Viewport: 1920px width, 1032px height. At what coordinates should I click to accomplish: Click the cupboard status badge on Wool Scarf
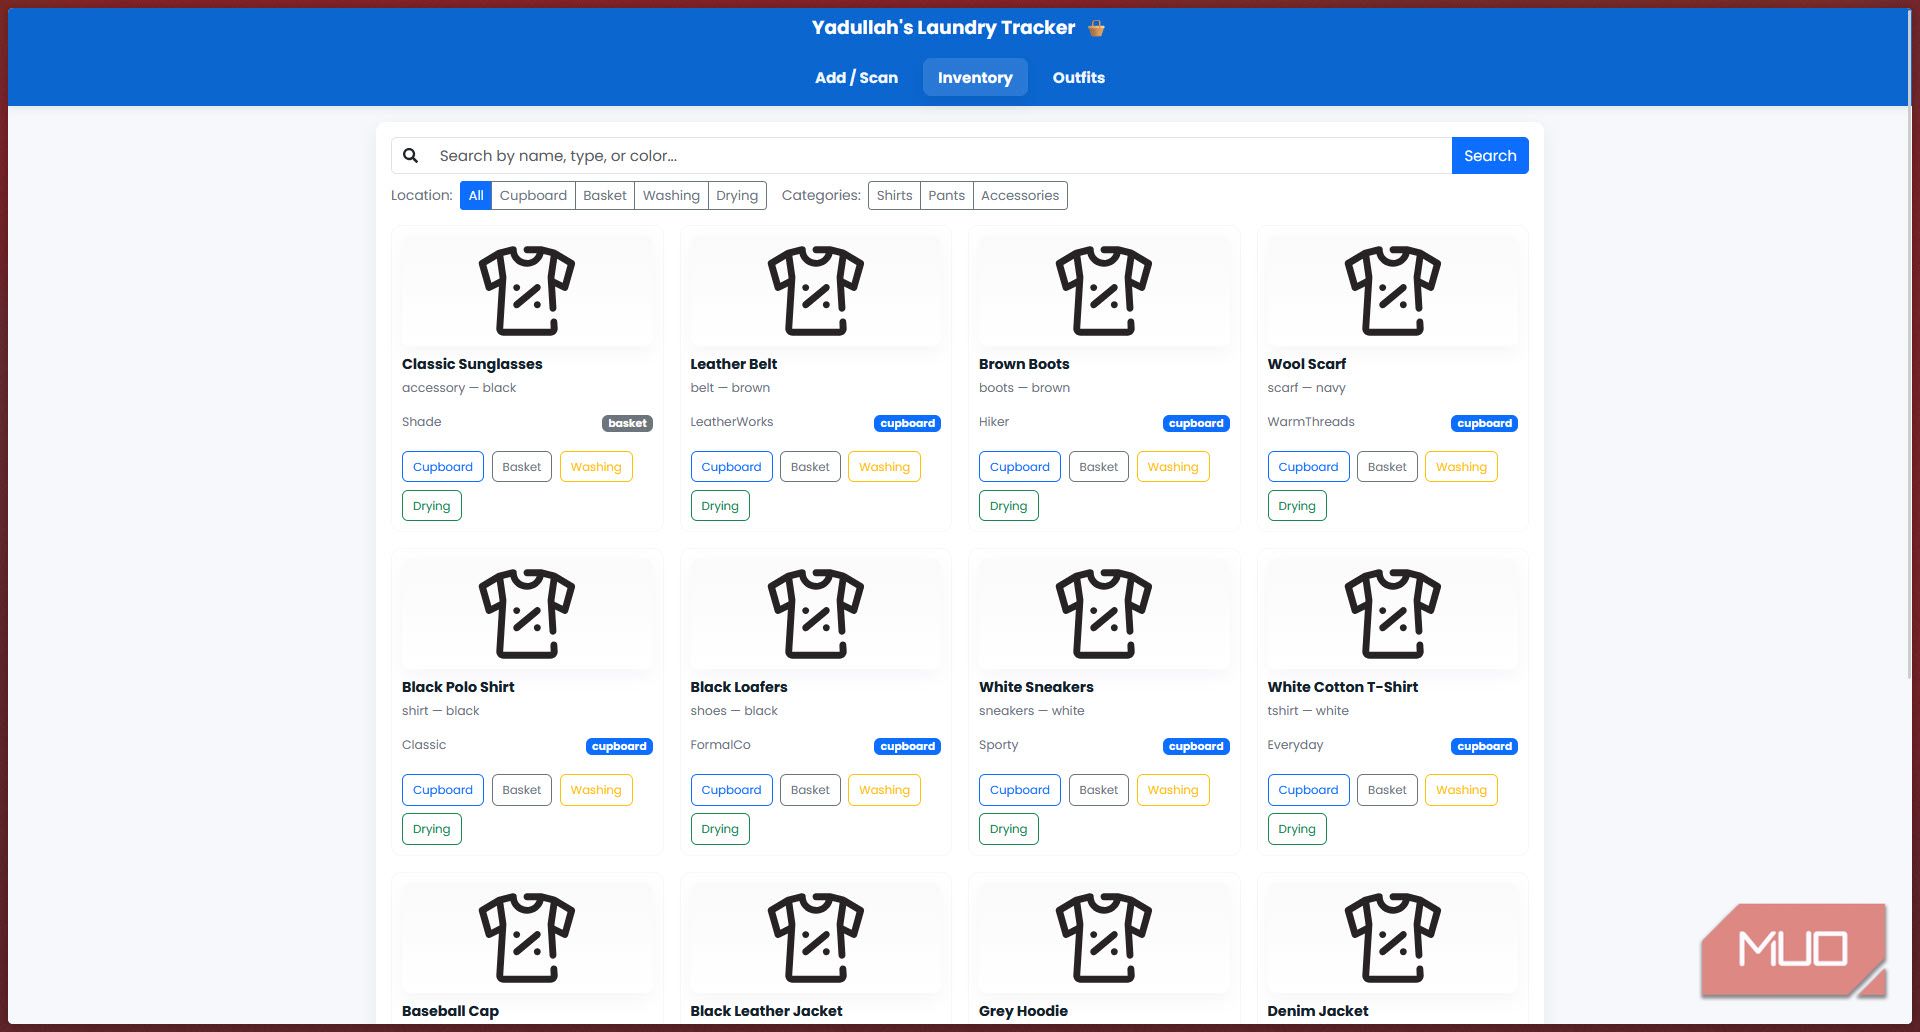pyautogui.click(x=1484, y=423)
